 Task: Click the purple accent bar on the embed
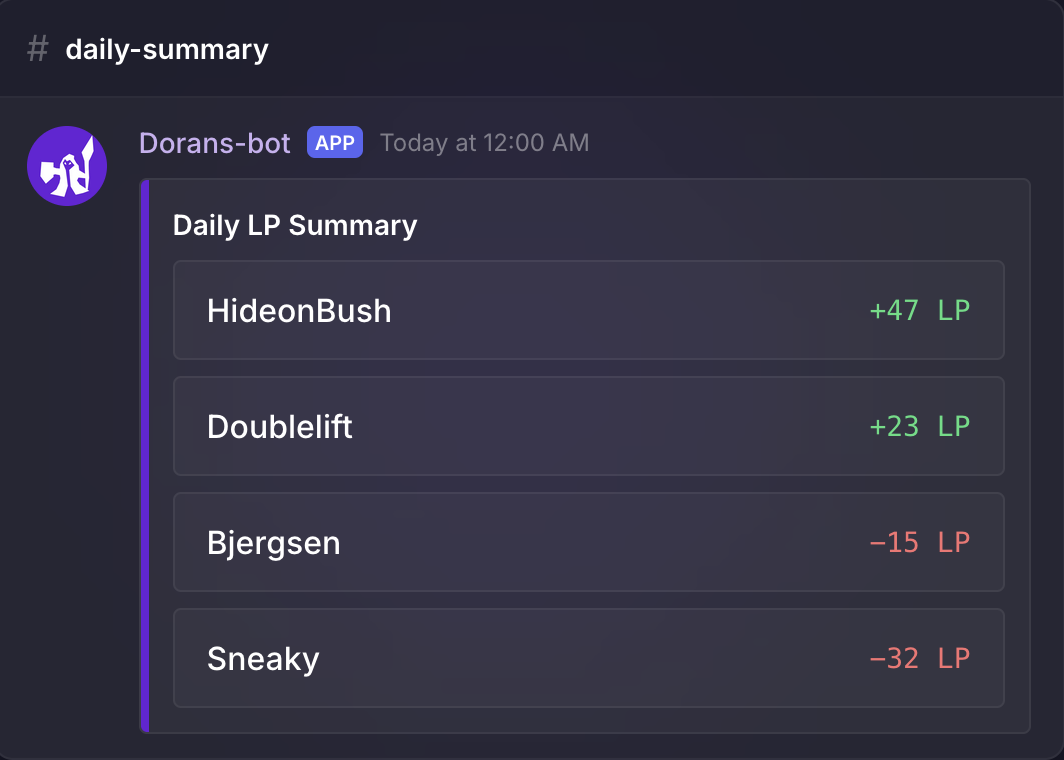tap(145, 455)
